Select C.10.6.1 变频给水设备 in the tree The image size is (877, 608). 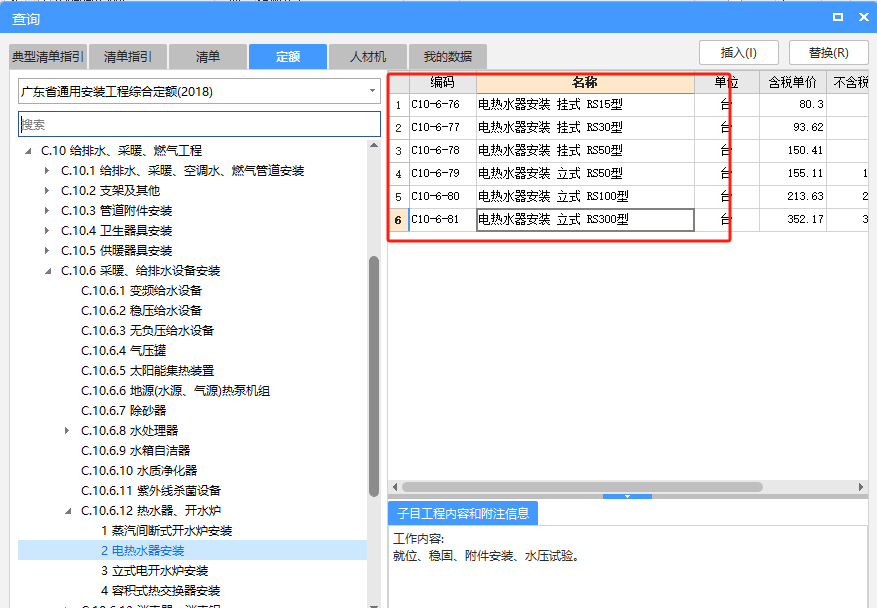[x=142, y=291]
